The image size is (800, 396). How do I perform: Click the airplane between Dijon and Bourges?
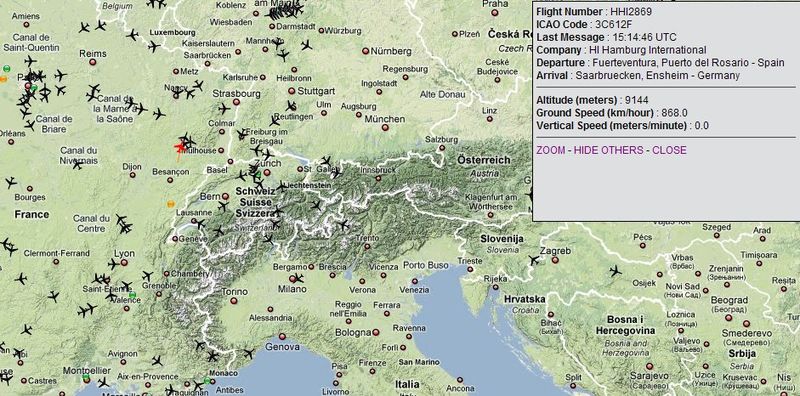click(x=78, y=164)
